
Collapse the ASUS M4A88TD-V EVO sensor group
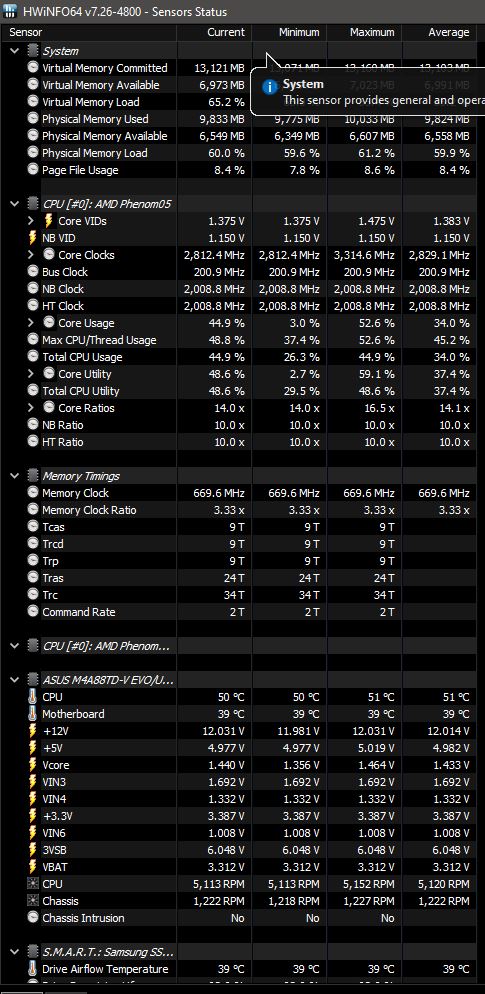pyautogui.click(x=15, y=680)
